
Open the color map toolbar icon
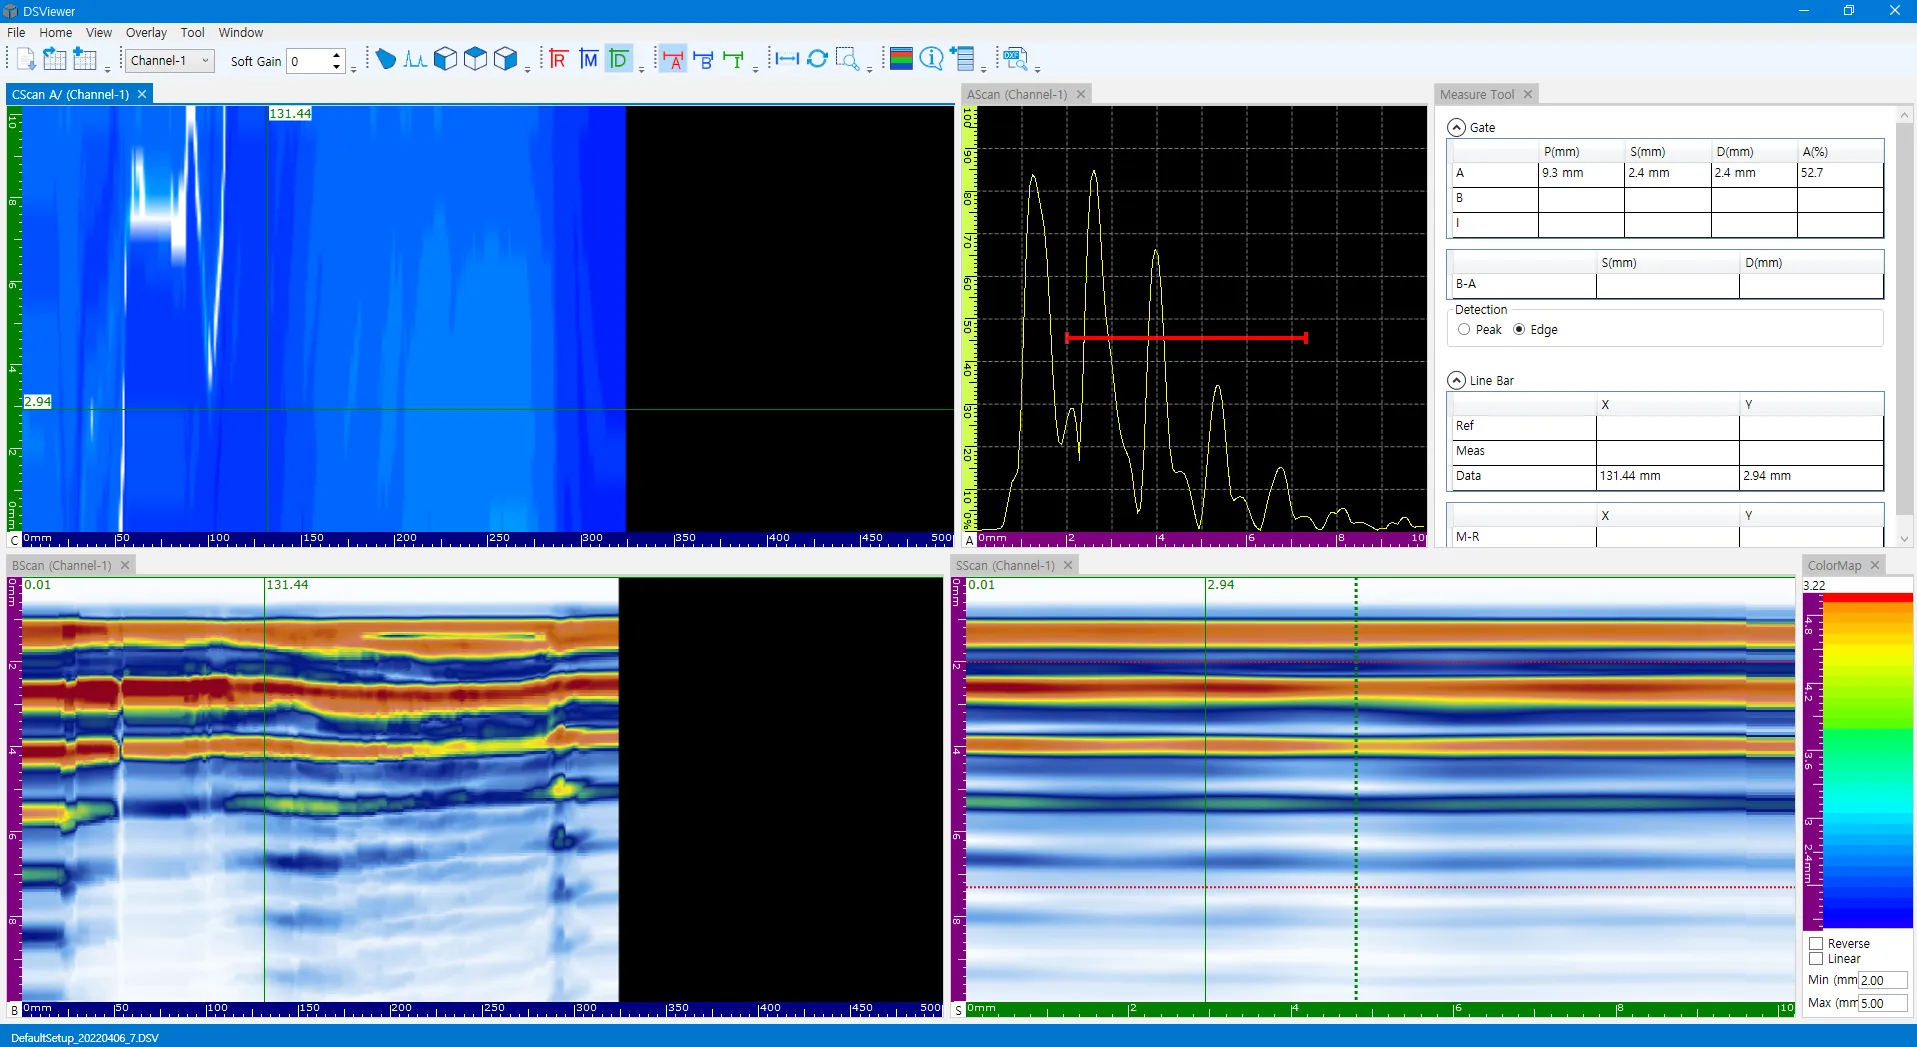pyautogui.click(x=901, y=59)
